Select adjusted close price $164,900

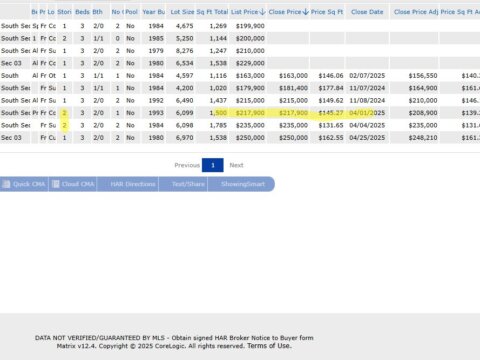tap(423, 88)
